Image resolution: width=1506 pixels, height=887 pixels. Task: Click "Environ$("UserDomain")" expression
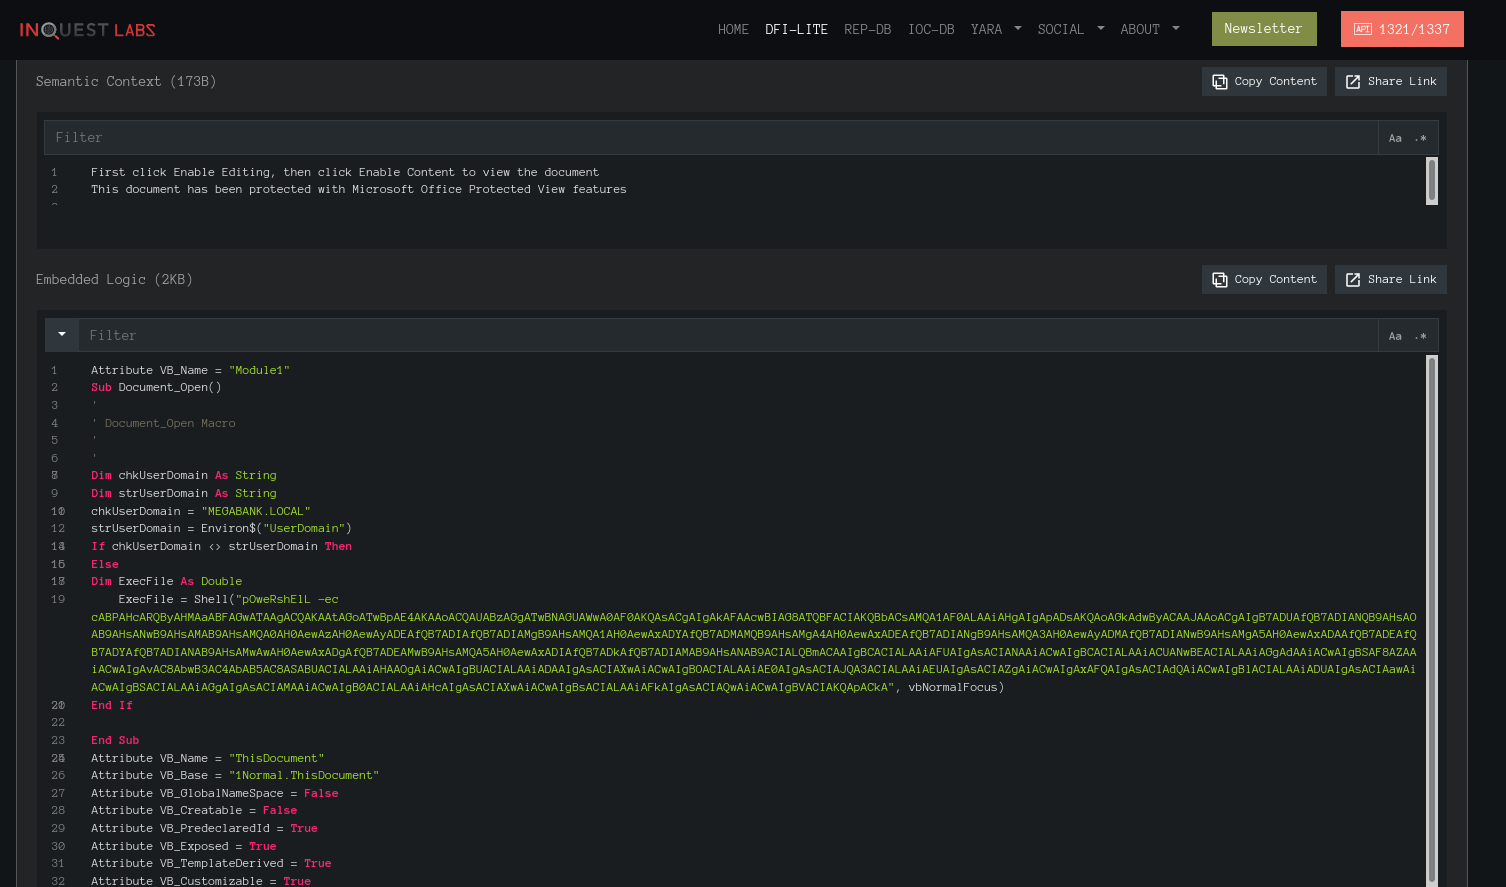277,528
